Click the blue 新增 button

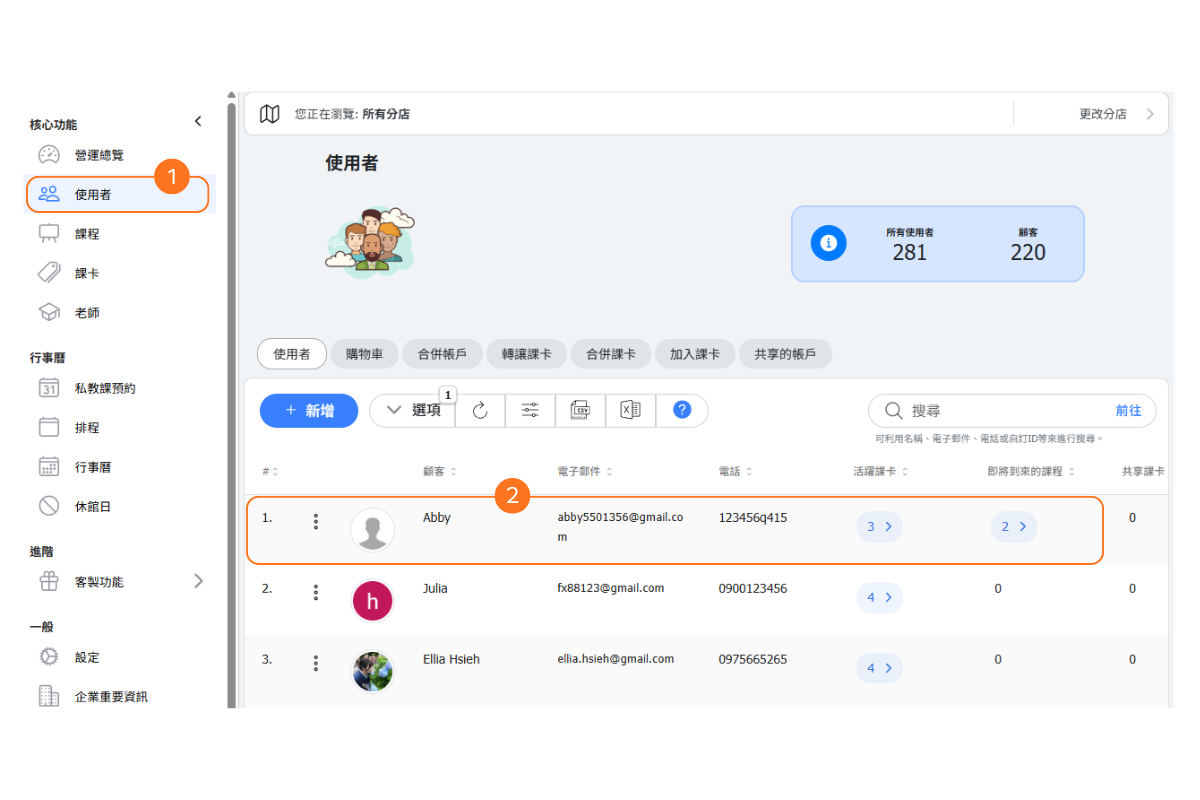point(309,410)
